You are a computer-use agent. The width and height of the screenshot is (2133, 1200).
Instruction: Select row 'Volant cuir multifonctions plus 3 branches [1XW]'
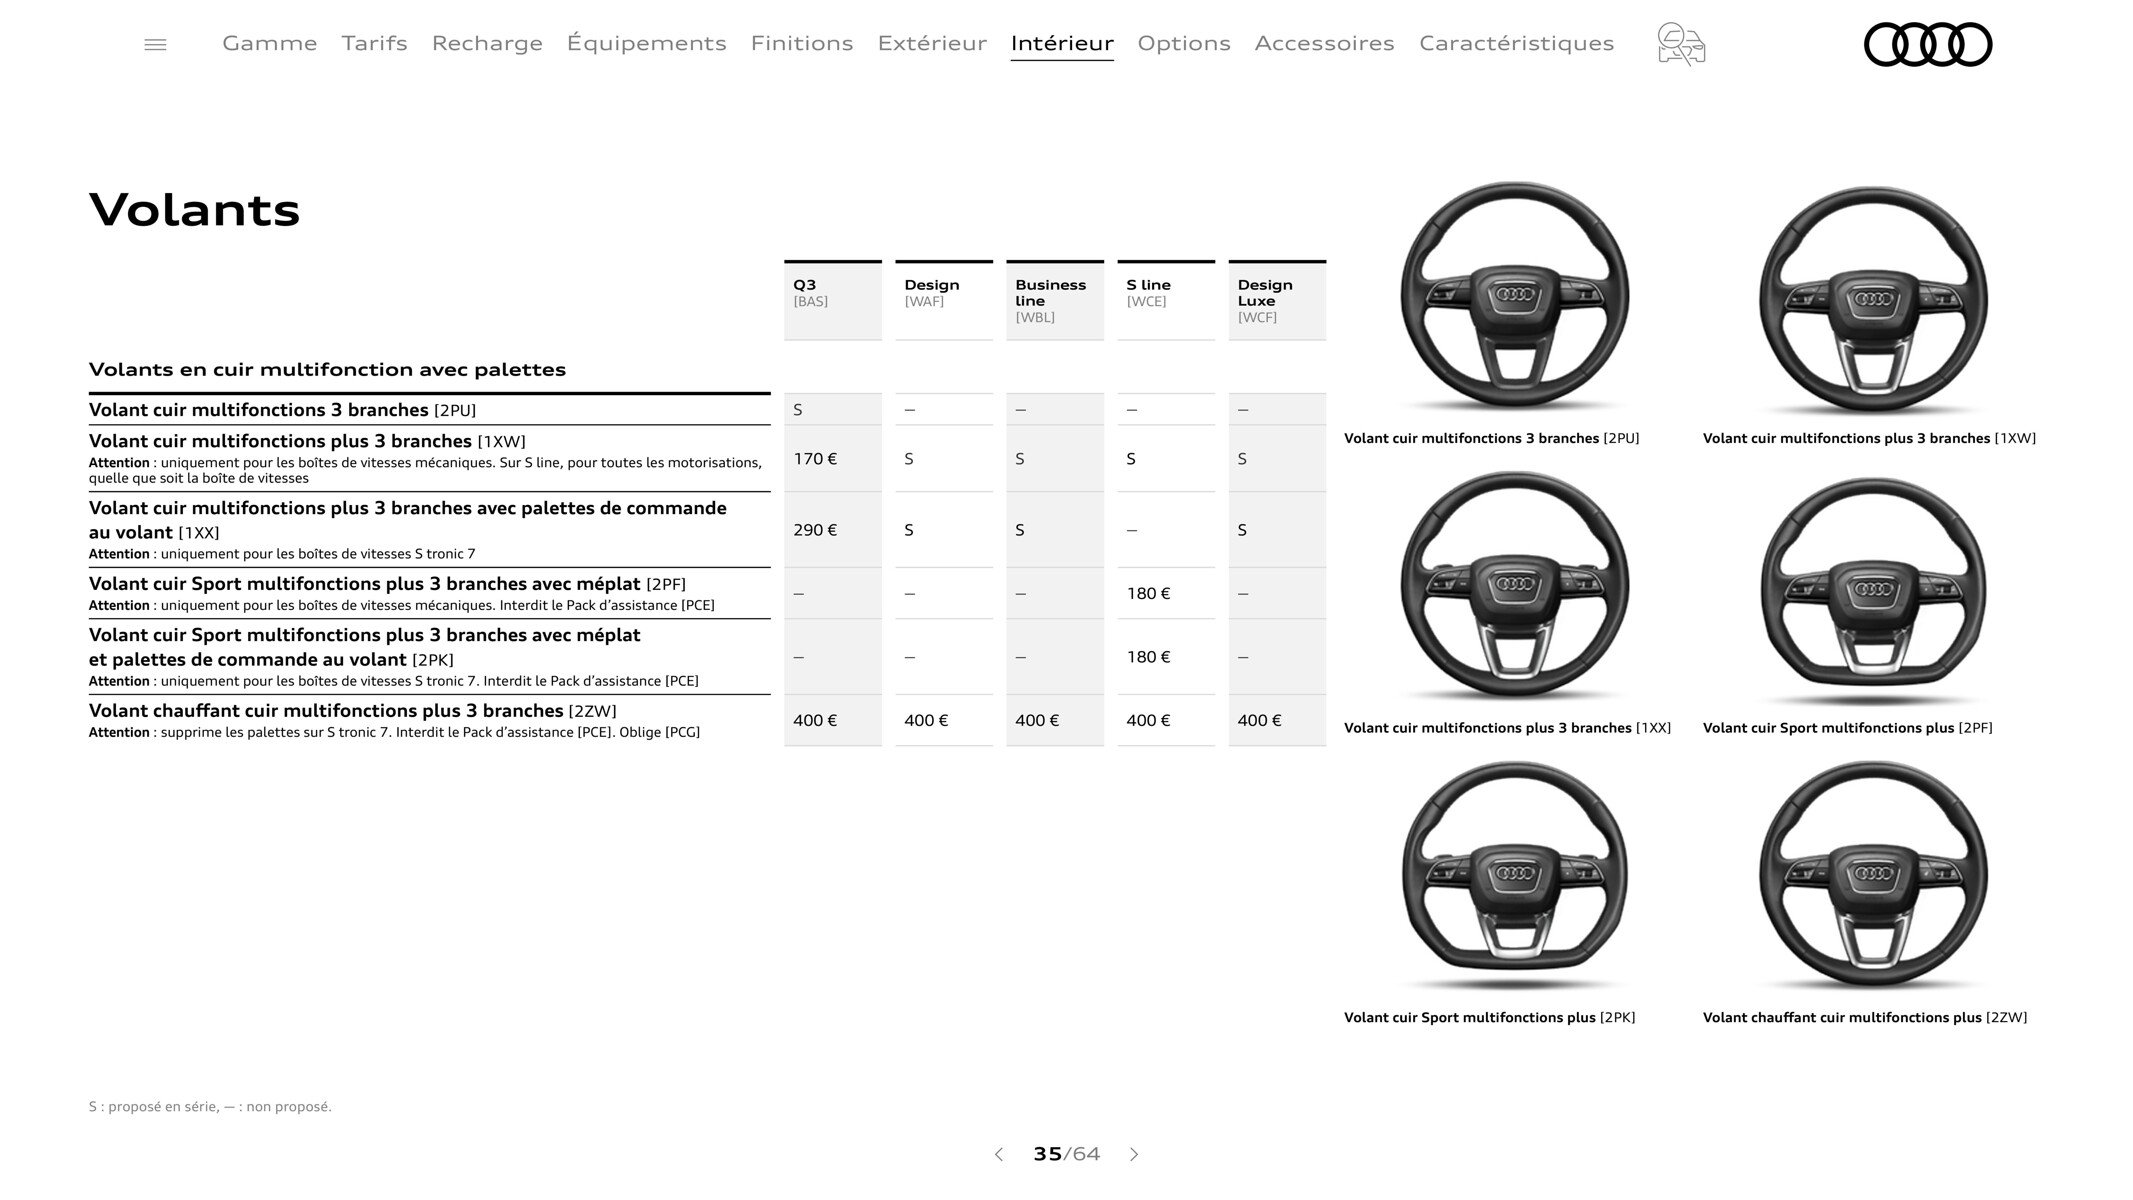pyautogui.click(x=429, y=458)
